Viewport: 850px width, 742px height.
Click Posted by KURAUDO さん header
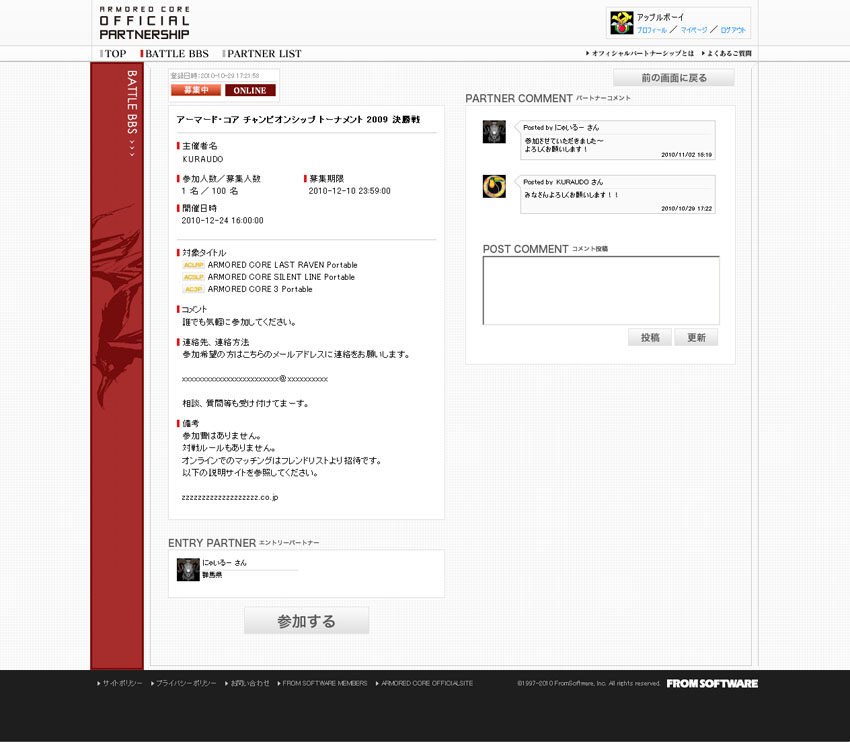click(563, 182)
